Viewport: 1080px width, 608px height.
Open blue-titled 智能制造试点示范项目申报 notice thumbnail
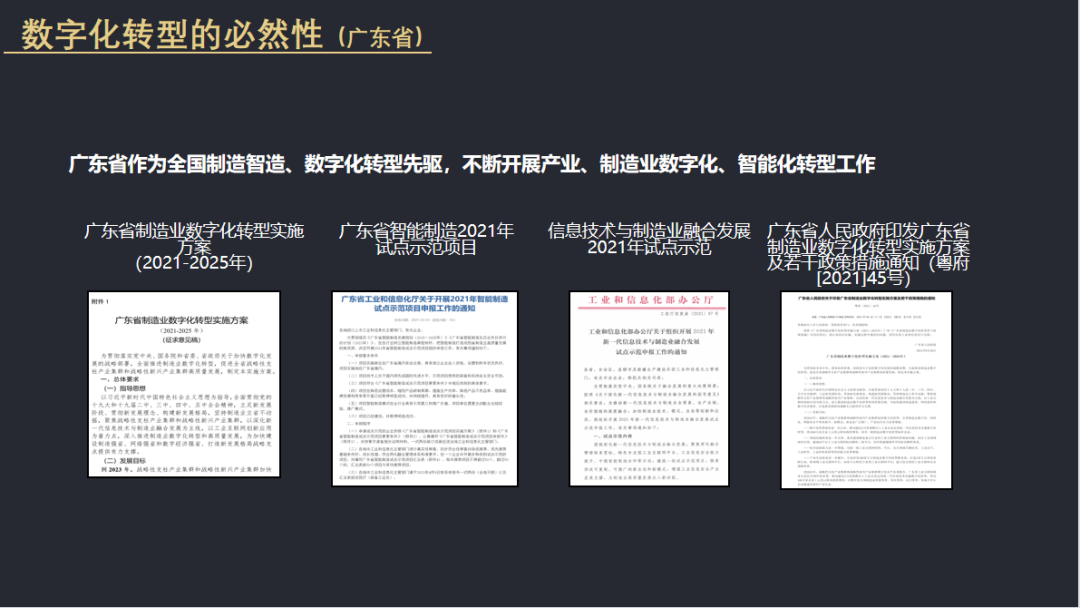click(x=424, y=388)
